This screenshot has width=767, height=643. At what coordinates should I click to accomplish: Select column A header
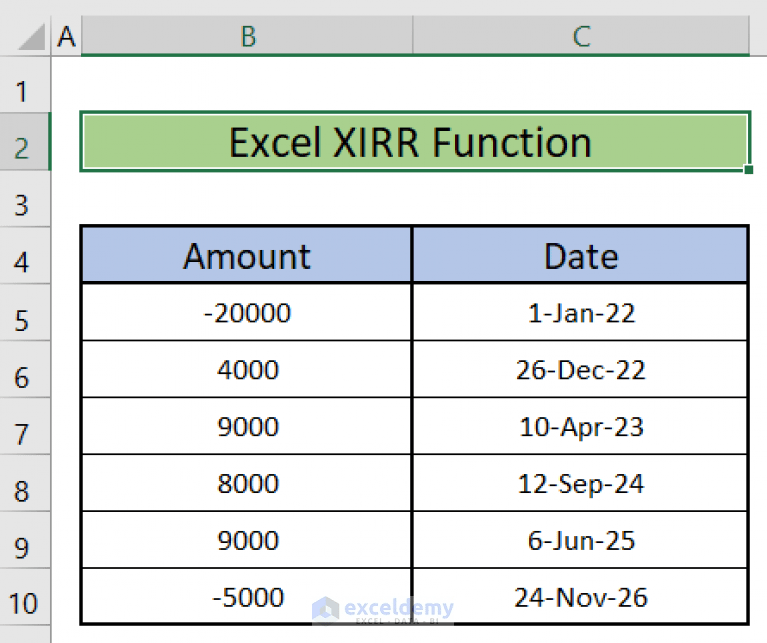67,36
